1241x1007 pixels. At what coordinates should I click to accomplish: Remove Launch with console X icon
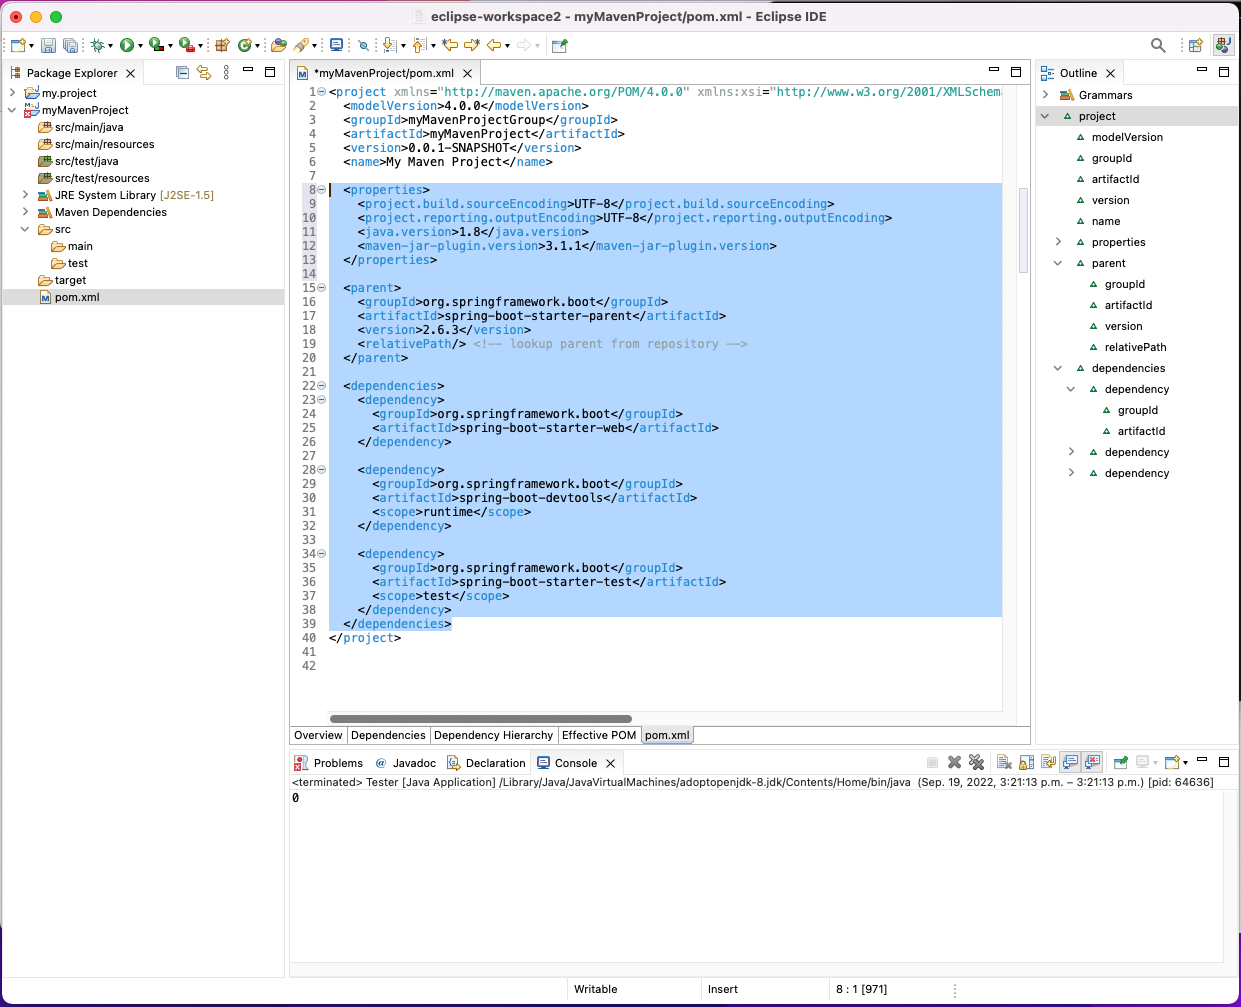(x=954, y=762)
